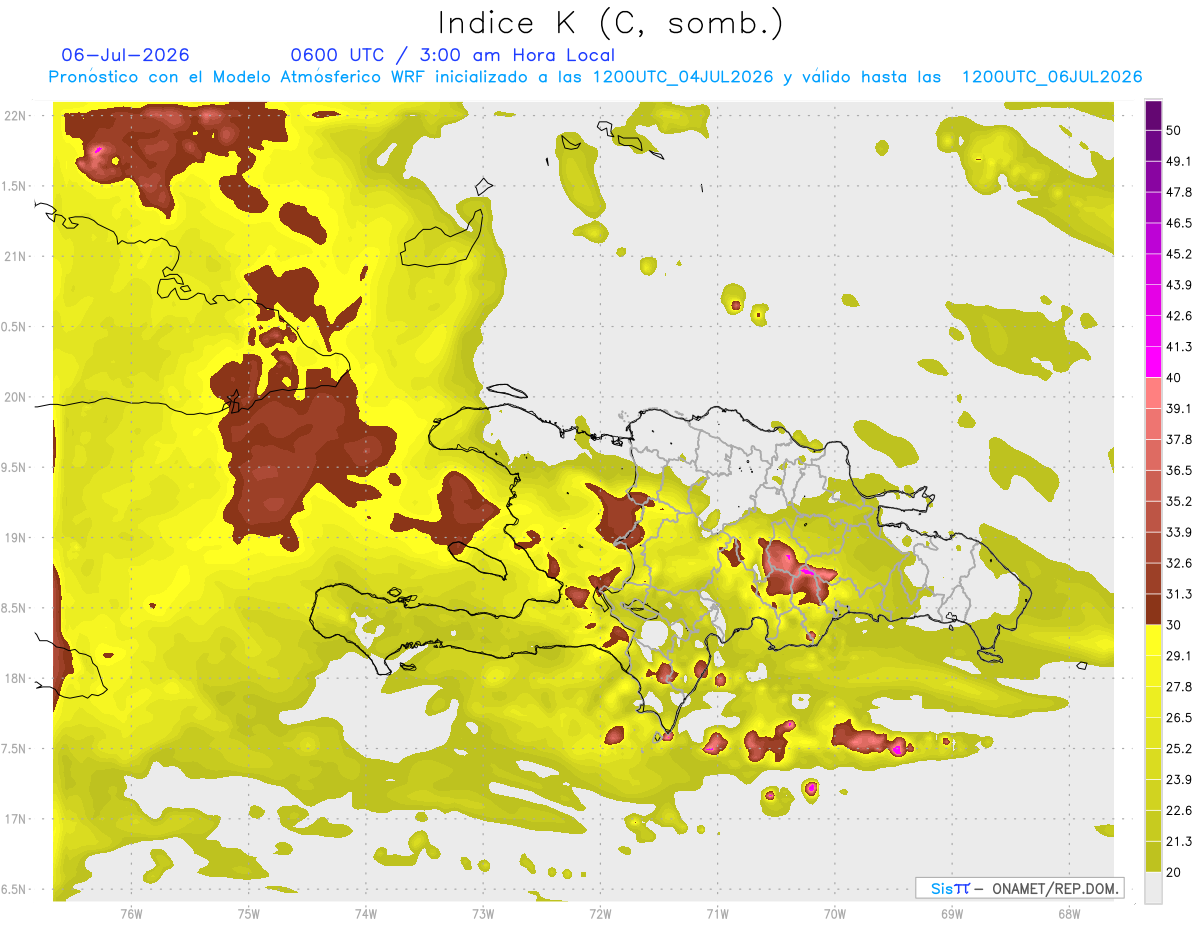This screenshot has height=927, width=1200.
Task: Click the "20" label at the bottom of the scale
Action: click(1174, 873)
